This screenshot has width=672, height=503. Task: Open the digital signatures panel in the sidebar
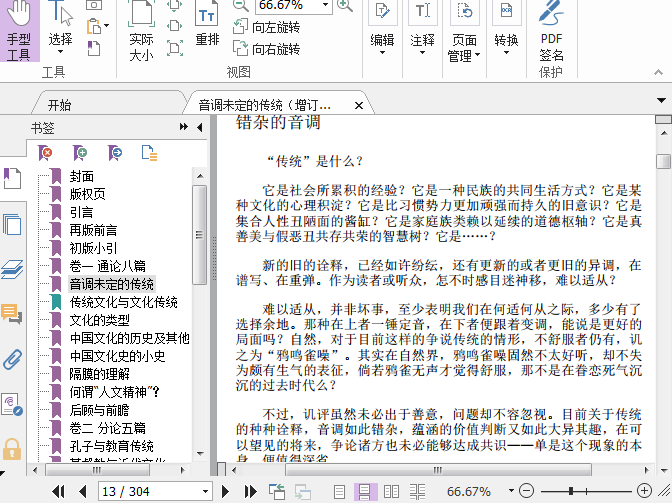tap(12, 404)
